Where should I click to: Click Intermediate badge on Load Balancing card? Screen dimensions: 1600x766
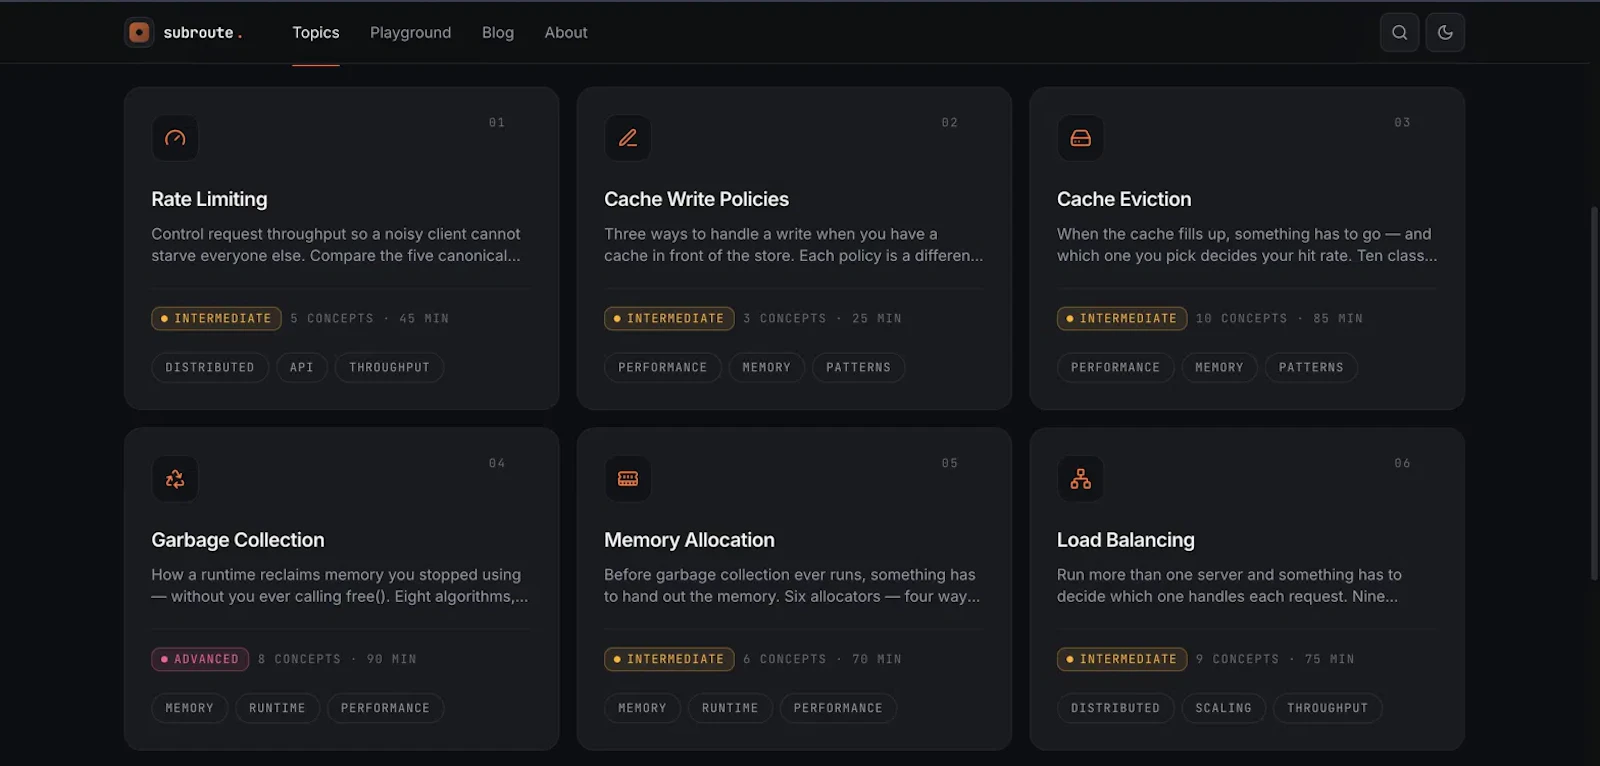click(x=1122, y=659)
